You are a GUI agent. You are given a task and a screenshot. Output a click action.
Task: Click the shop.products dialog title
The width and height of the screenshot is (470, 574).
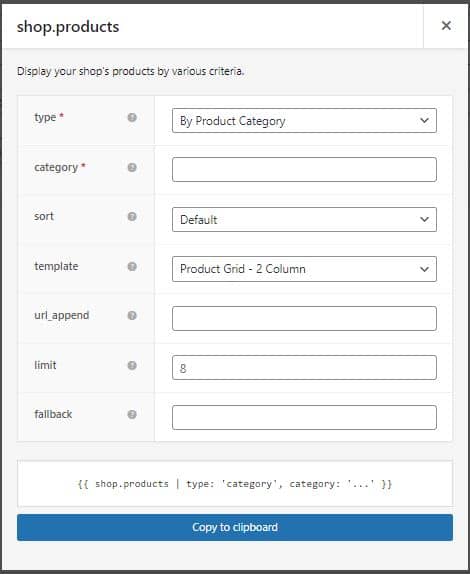[x=68, y=27]
